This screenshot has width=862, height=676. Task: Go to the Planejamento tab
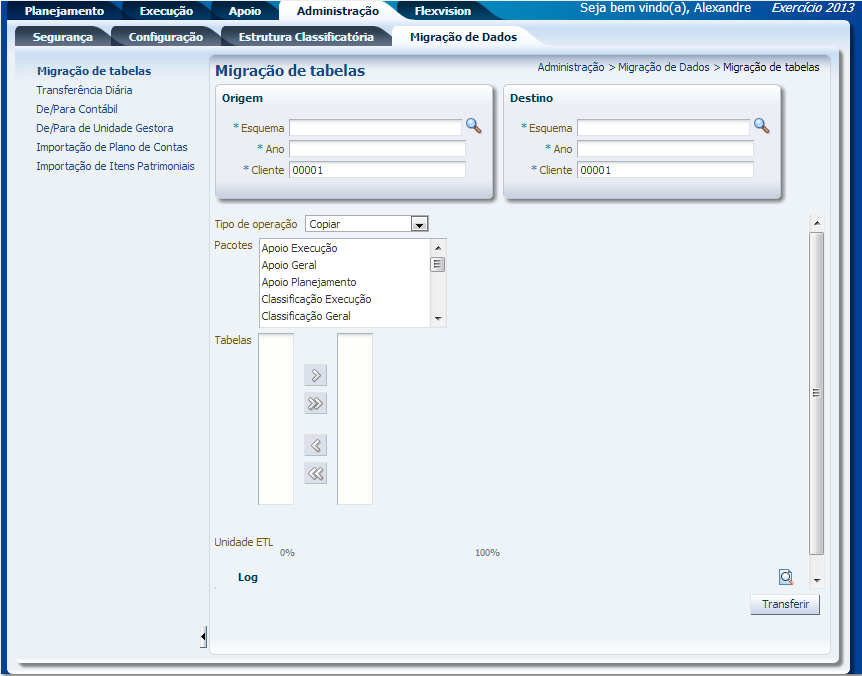(64, 11)
